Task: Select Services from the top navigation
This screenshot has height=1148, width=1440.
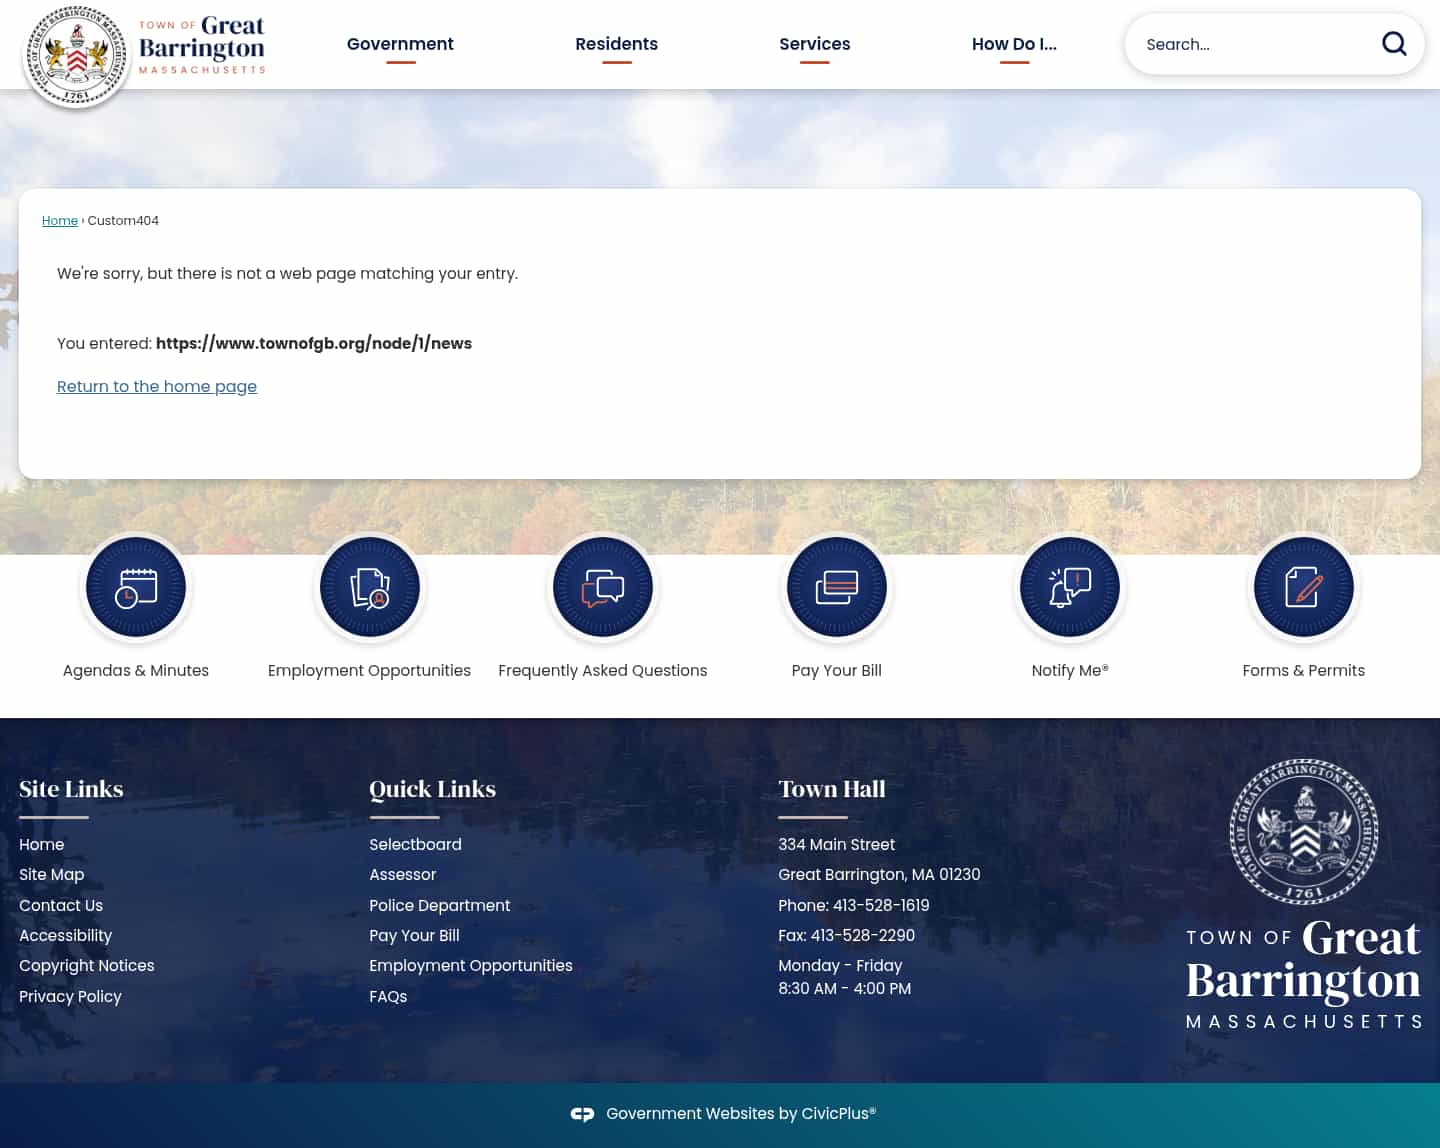Action: tap(814, 44)
